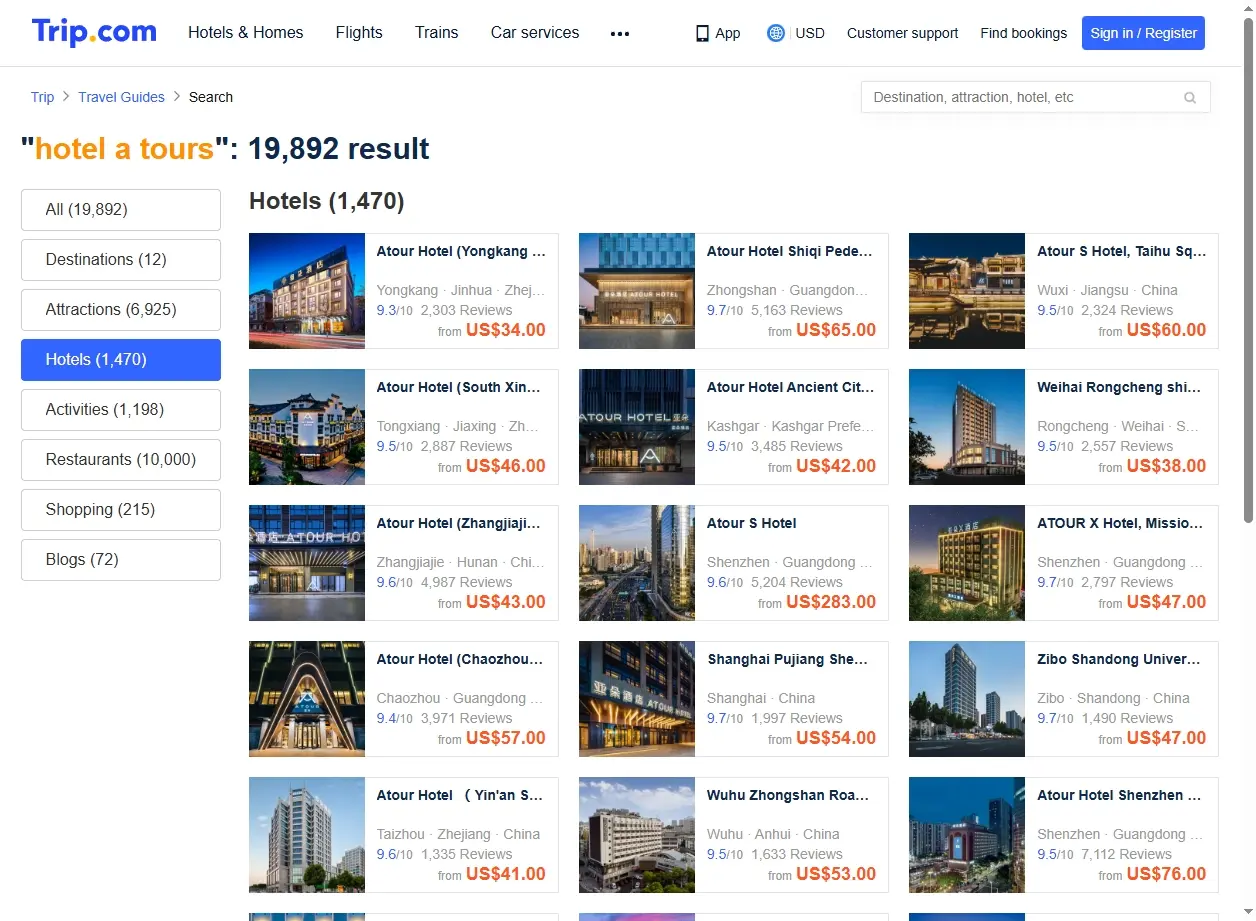Image resolution: width=1256 pixels, height=921 pixels.
Task: Select the Shopping (215) filter
Action: (x=121, y=510)
